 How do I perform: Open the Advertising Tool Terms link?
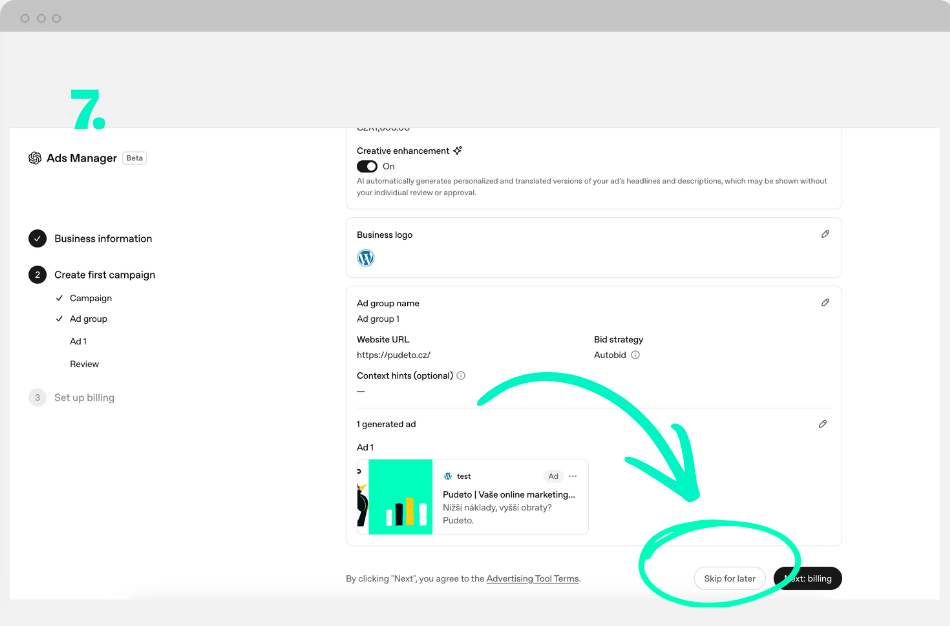click(x=533, y=579)
